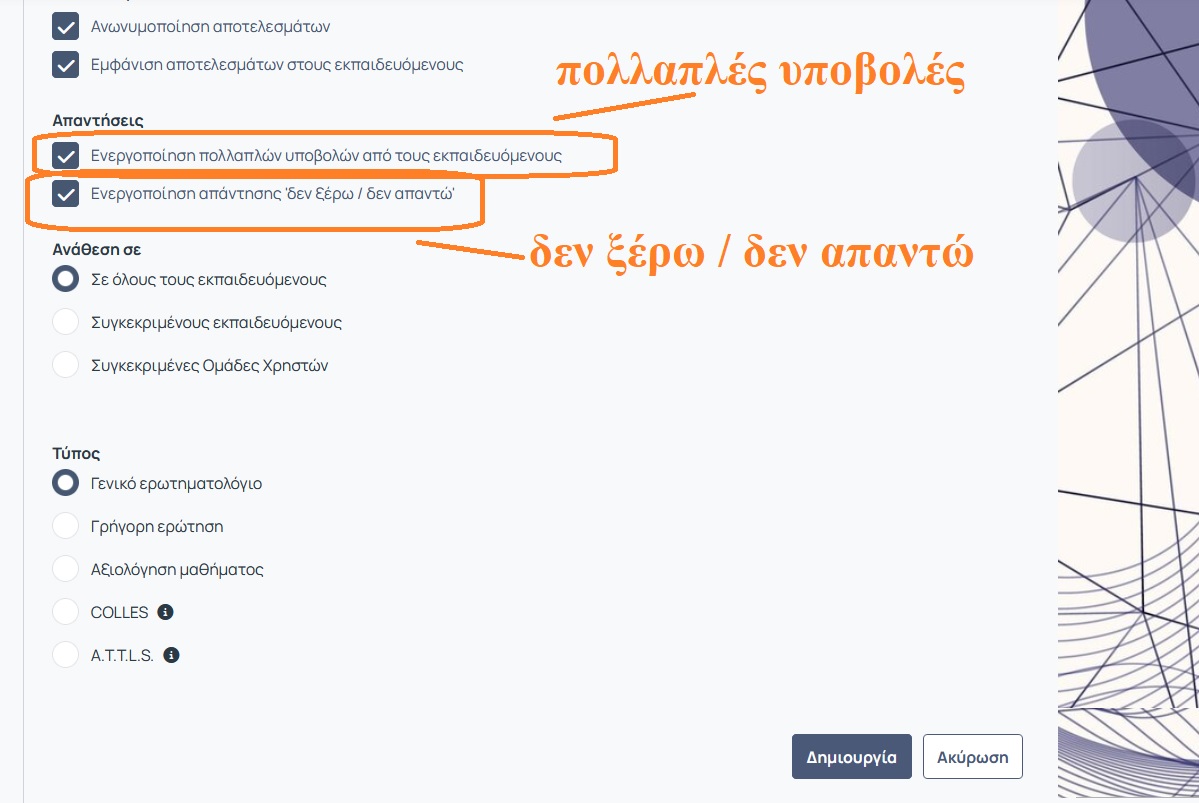Screen dimensions: 1199x803
Task: Choose Συγκεκριμένους εκπαιδευόμενους radio option
Action: [66, 323]
